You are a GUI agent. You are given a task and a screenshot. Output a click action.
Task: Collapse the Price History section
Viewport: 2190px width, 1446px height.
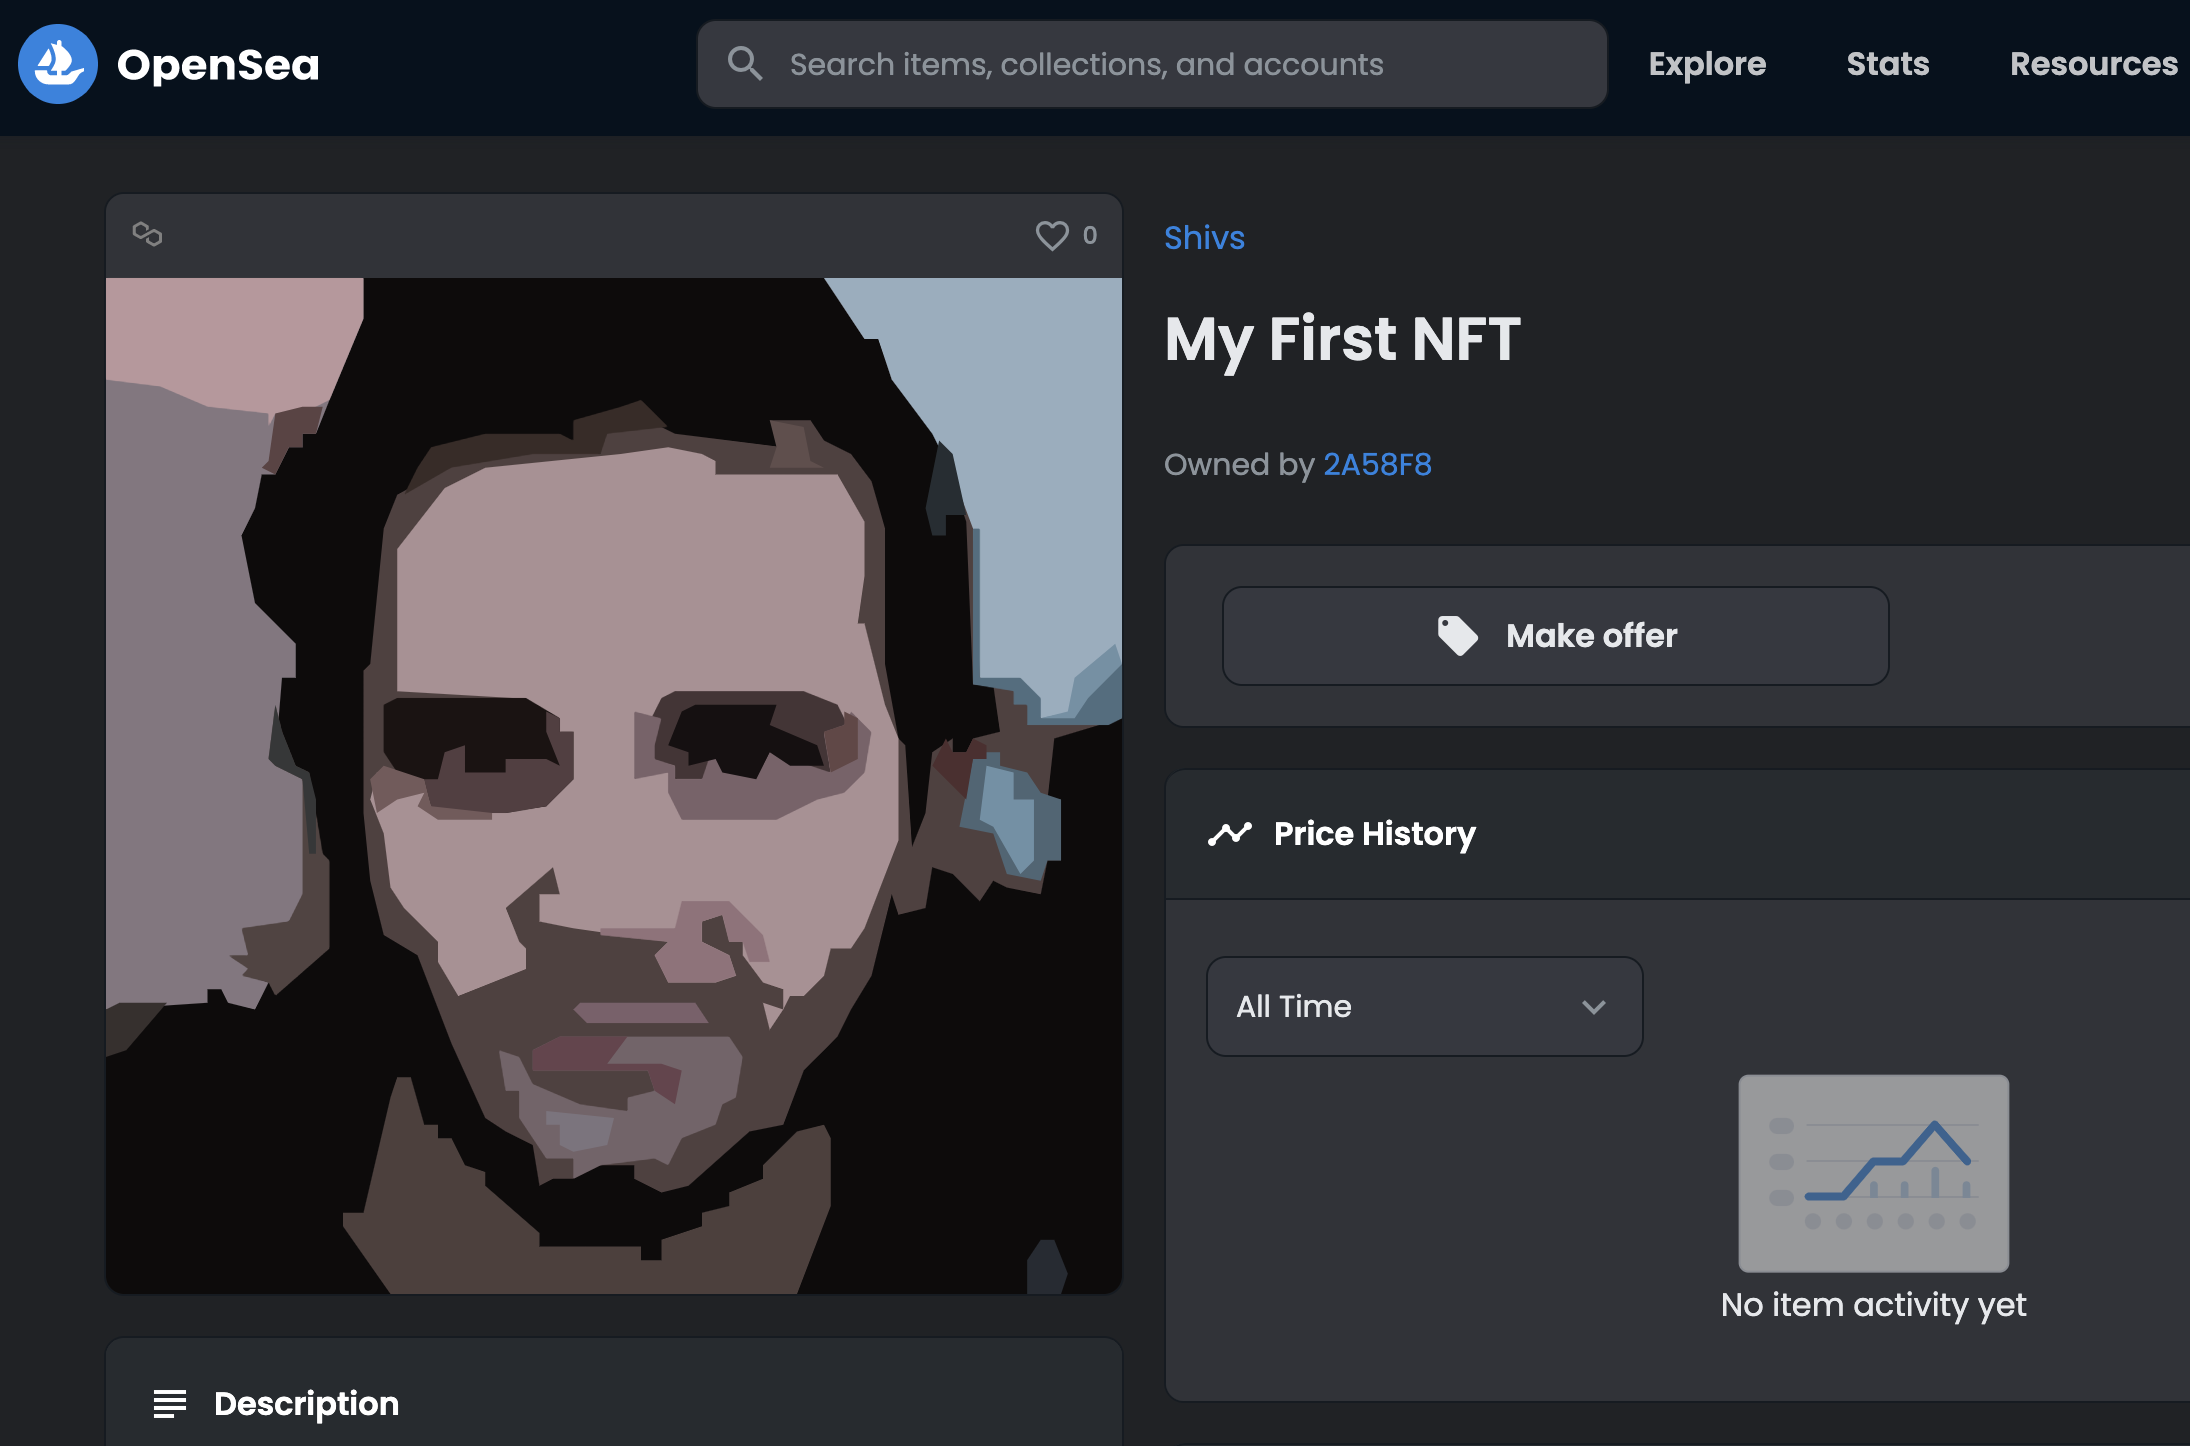(x=1373, y=833)
